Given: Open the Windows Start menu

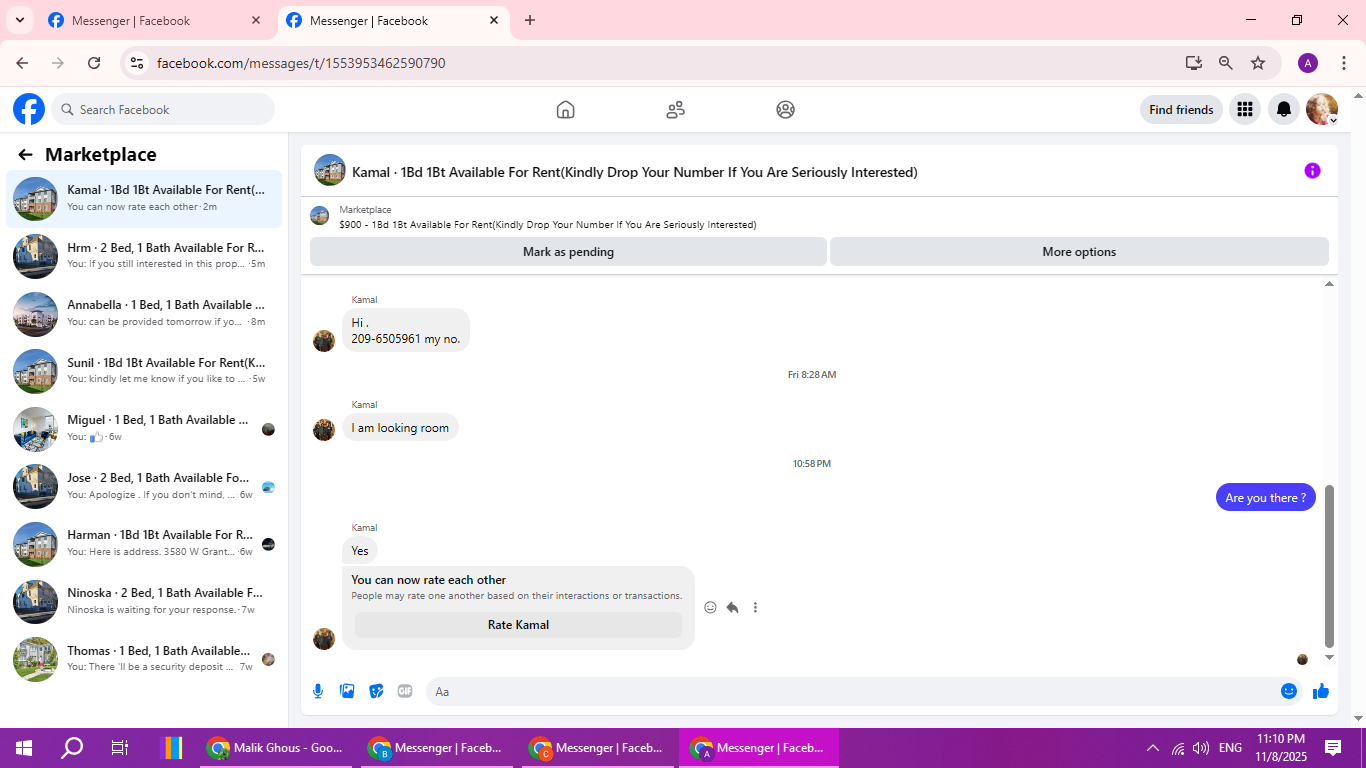Looking at the screenshot, I should tap(24, 748).
